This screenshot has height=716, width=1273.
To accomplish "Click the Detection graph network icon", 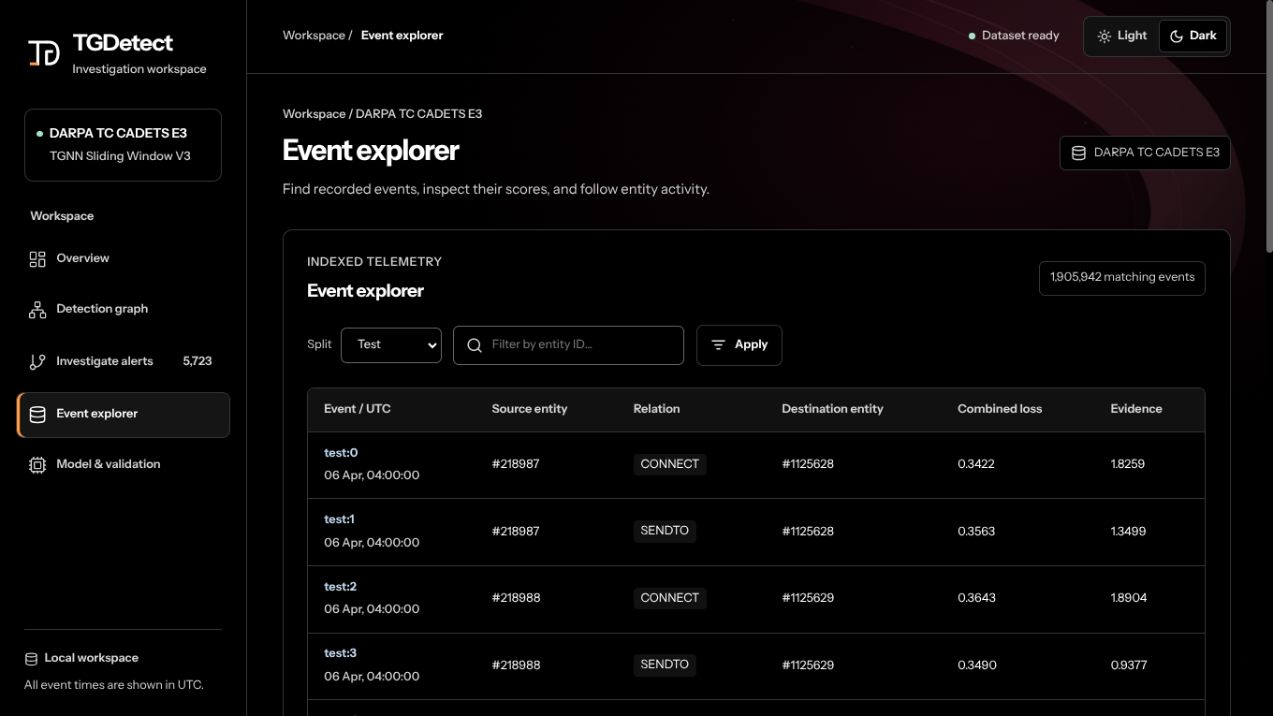I will [x=37, y=310].
